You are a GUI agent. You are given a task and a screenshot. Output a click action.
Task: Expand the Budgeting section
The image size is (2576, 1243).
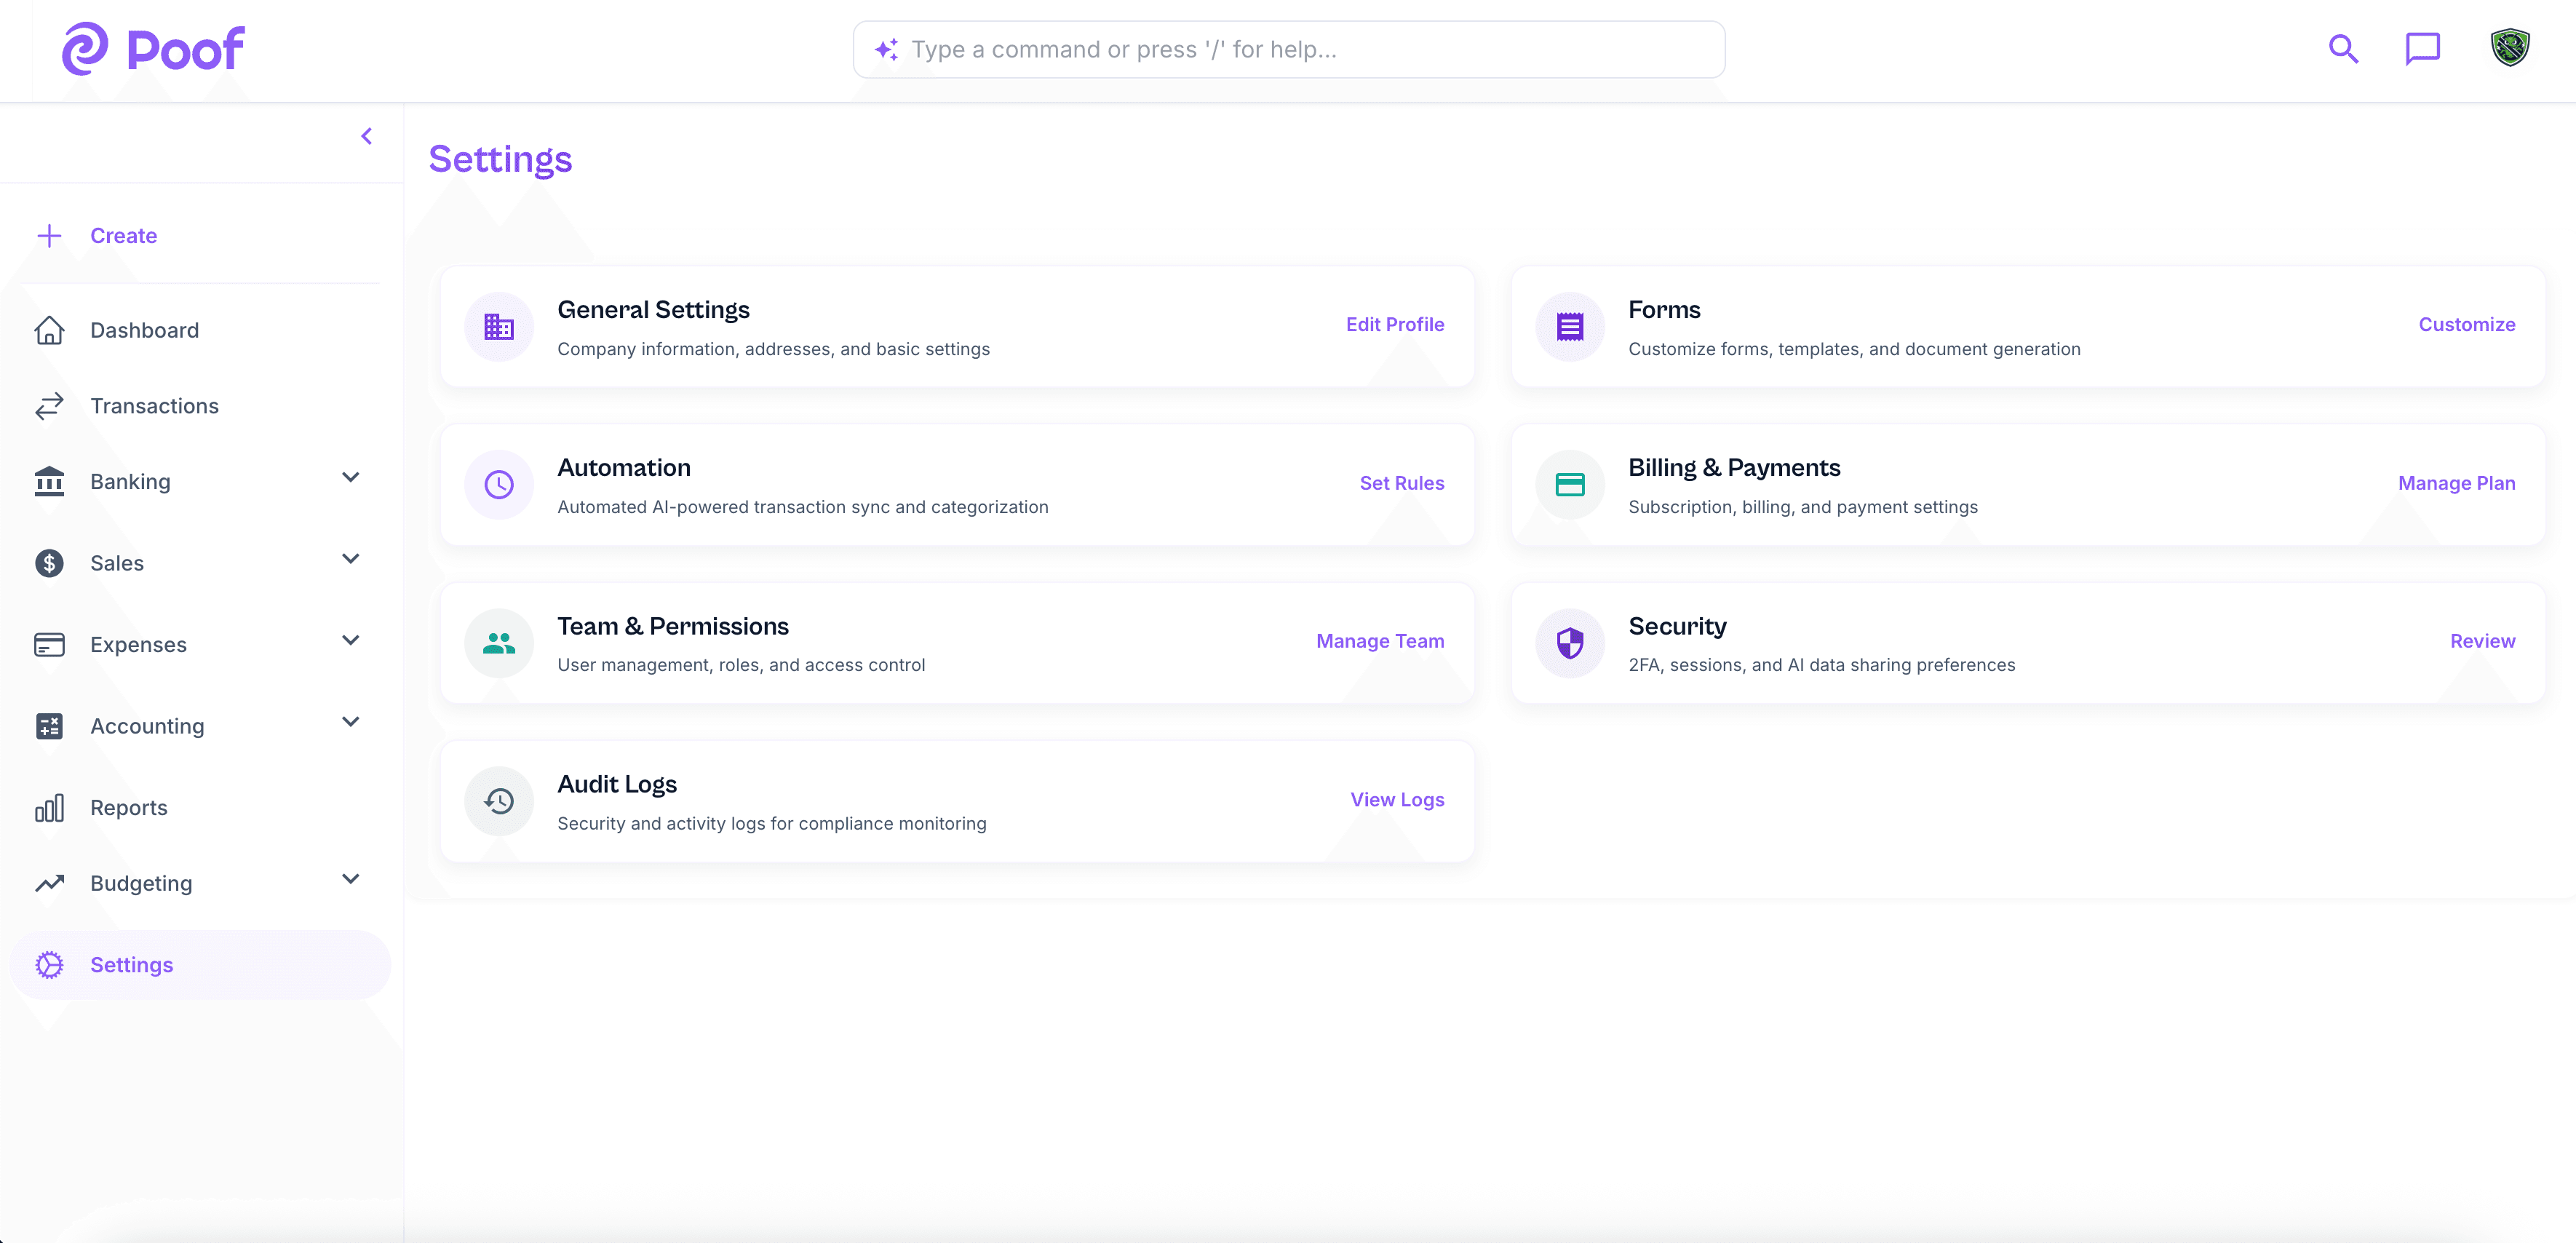(349, 880)
